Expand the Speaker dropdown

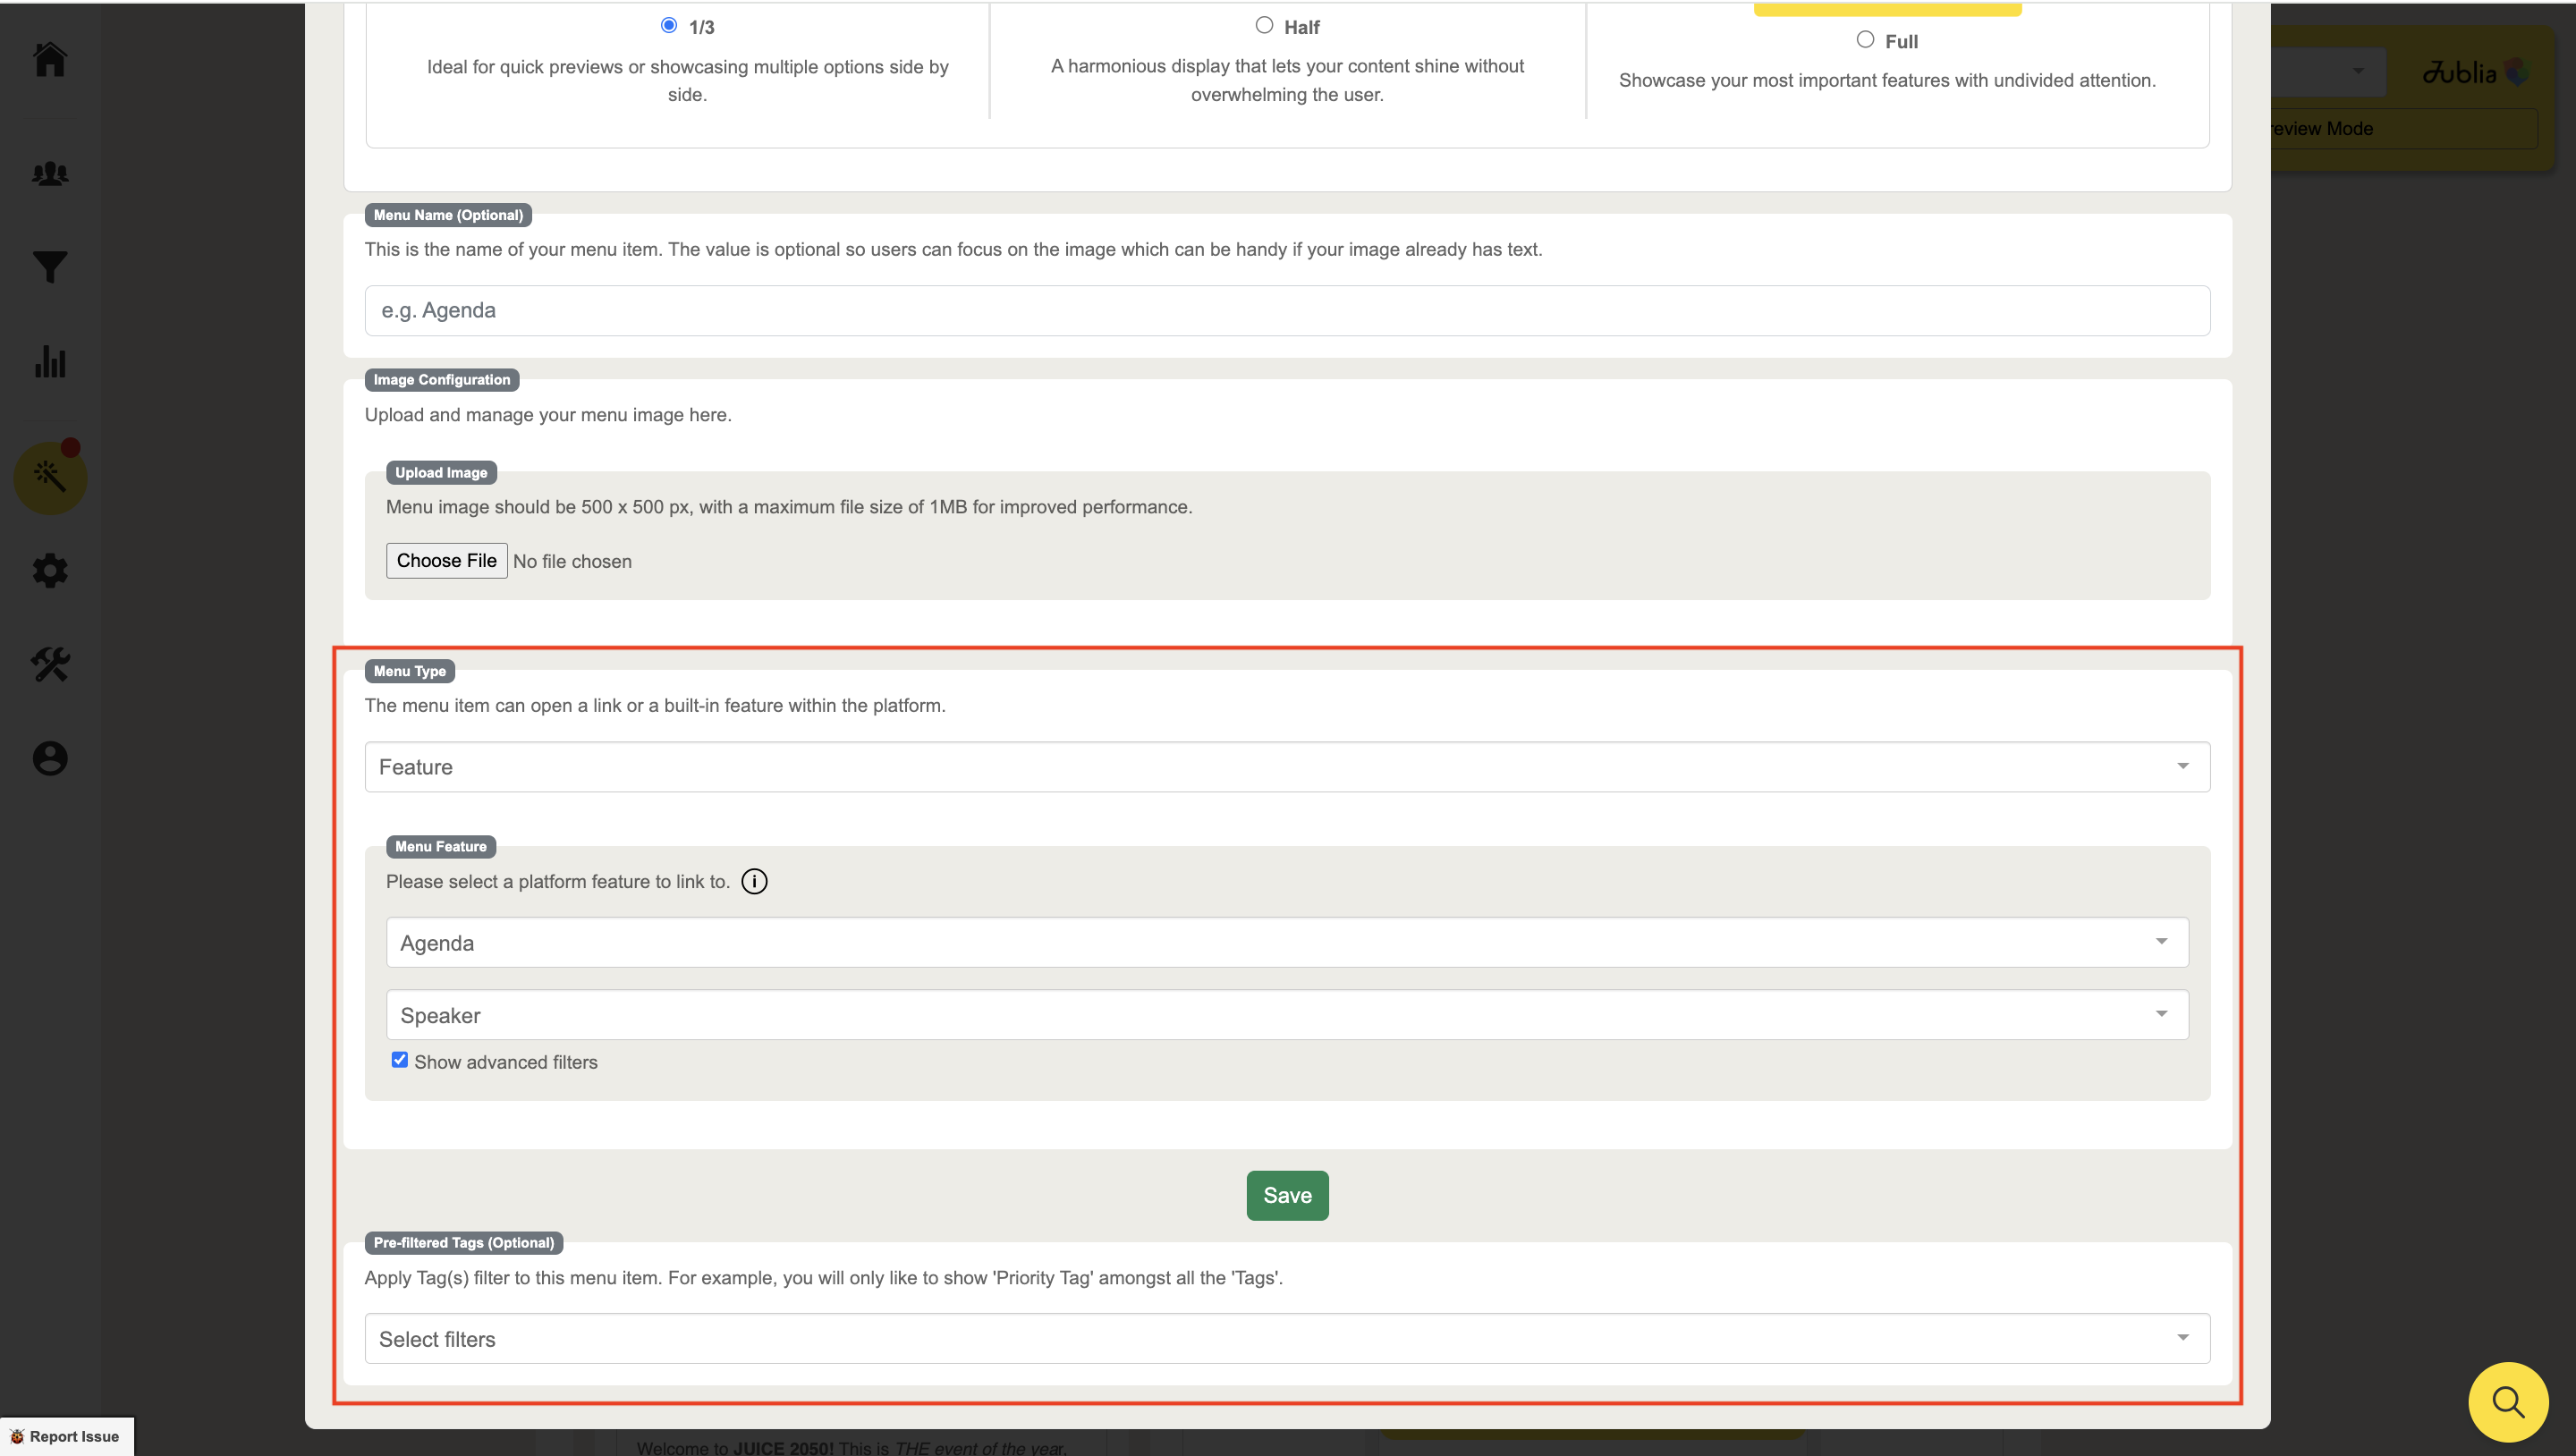[1286, 1015]
